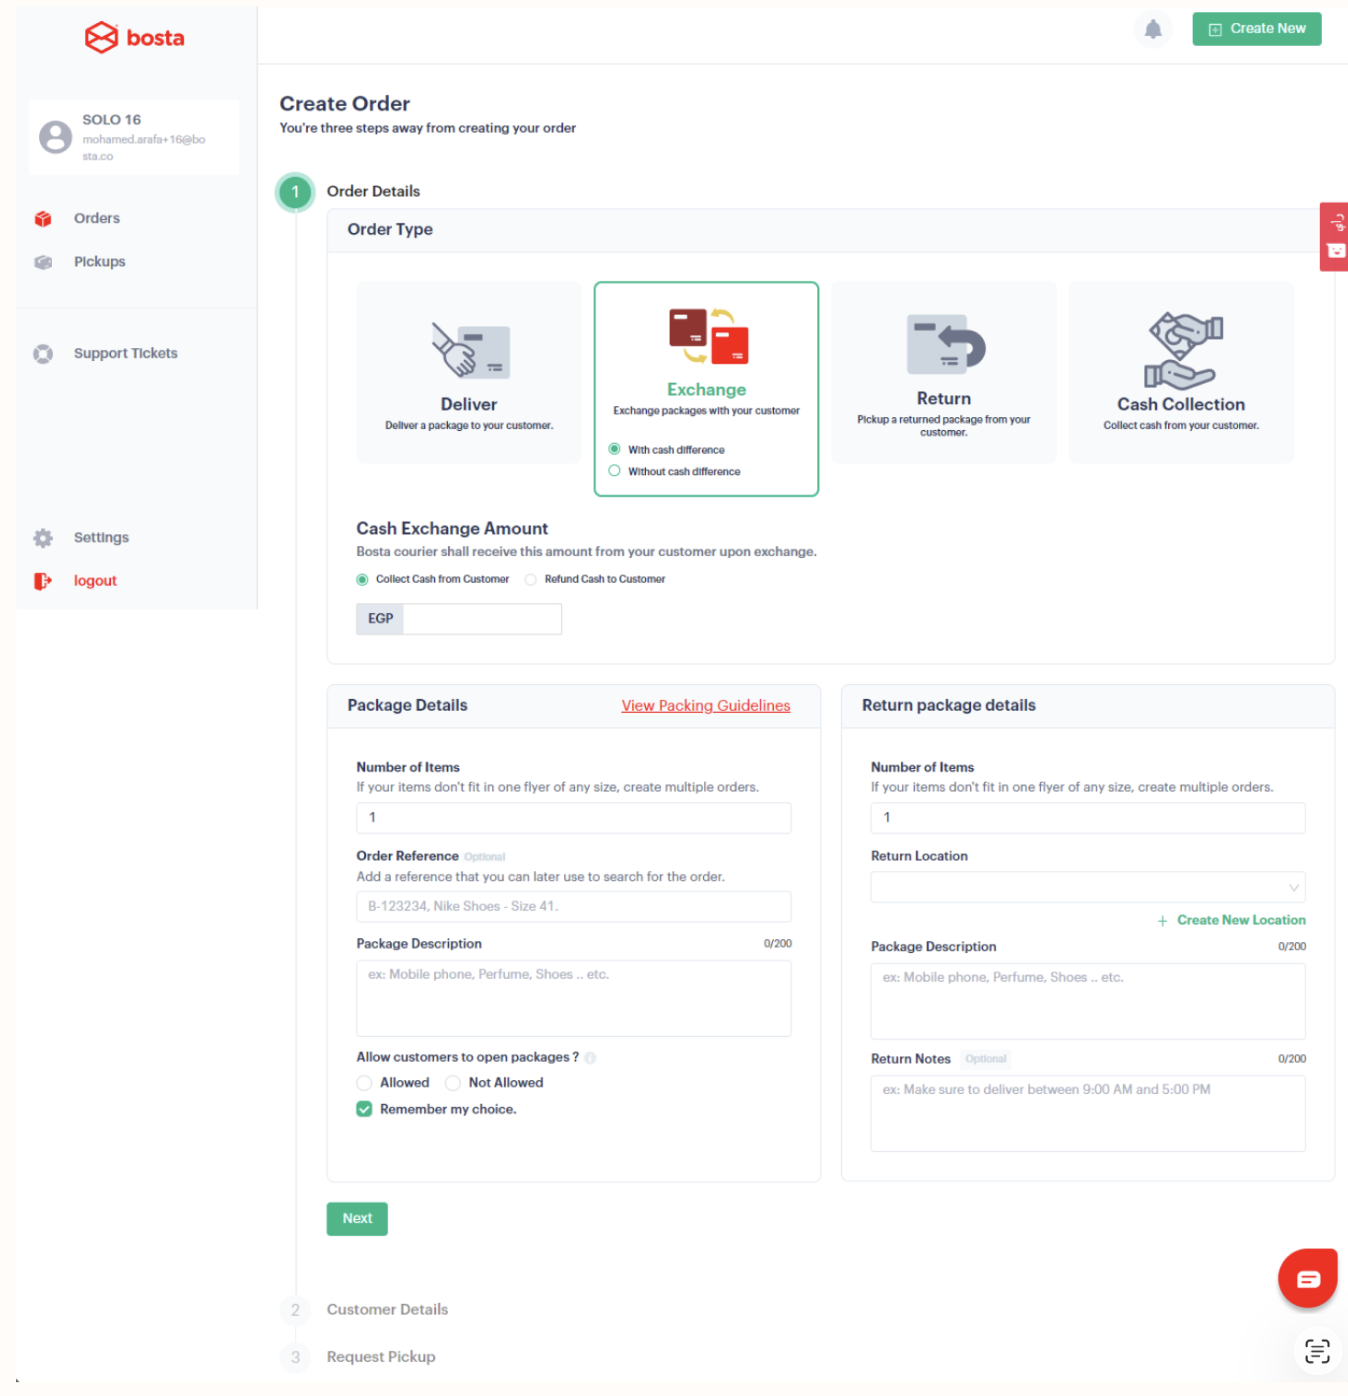The height and width of the screenshot is (1396, 1348).
Task: Select the Cash Collection handshake icon
Action: click(x=1183, y=350)
